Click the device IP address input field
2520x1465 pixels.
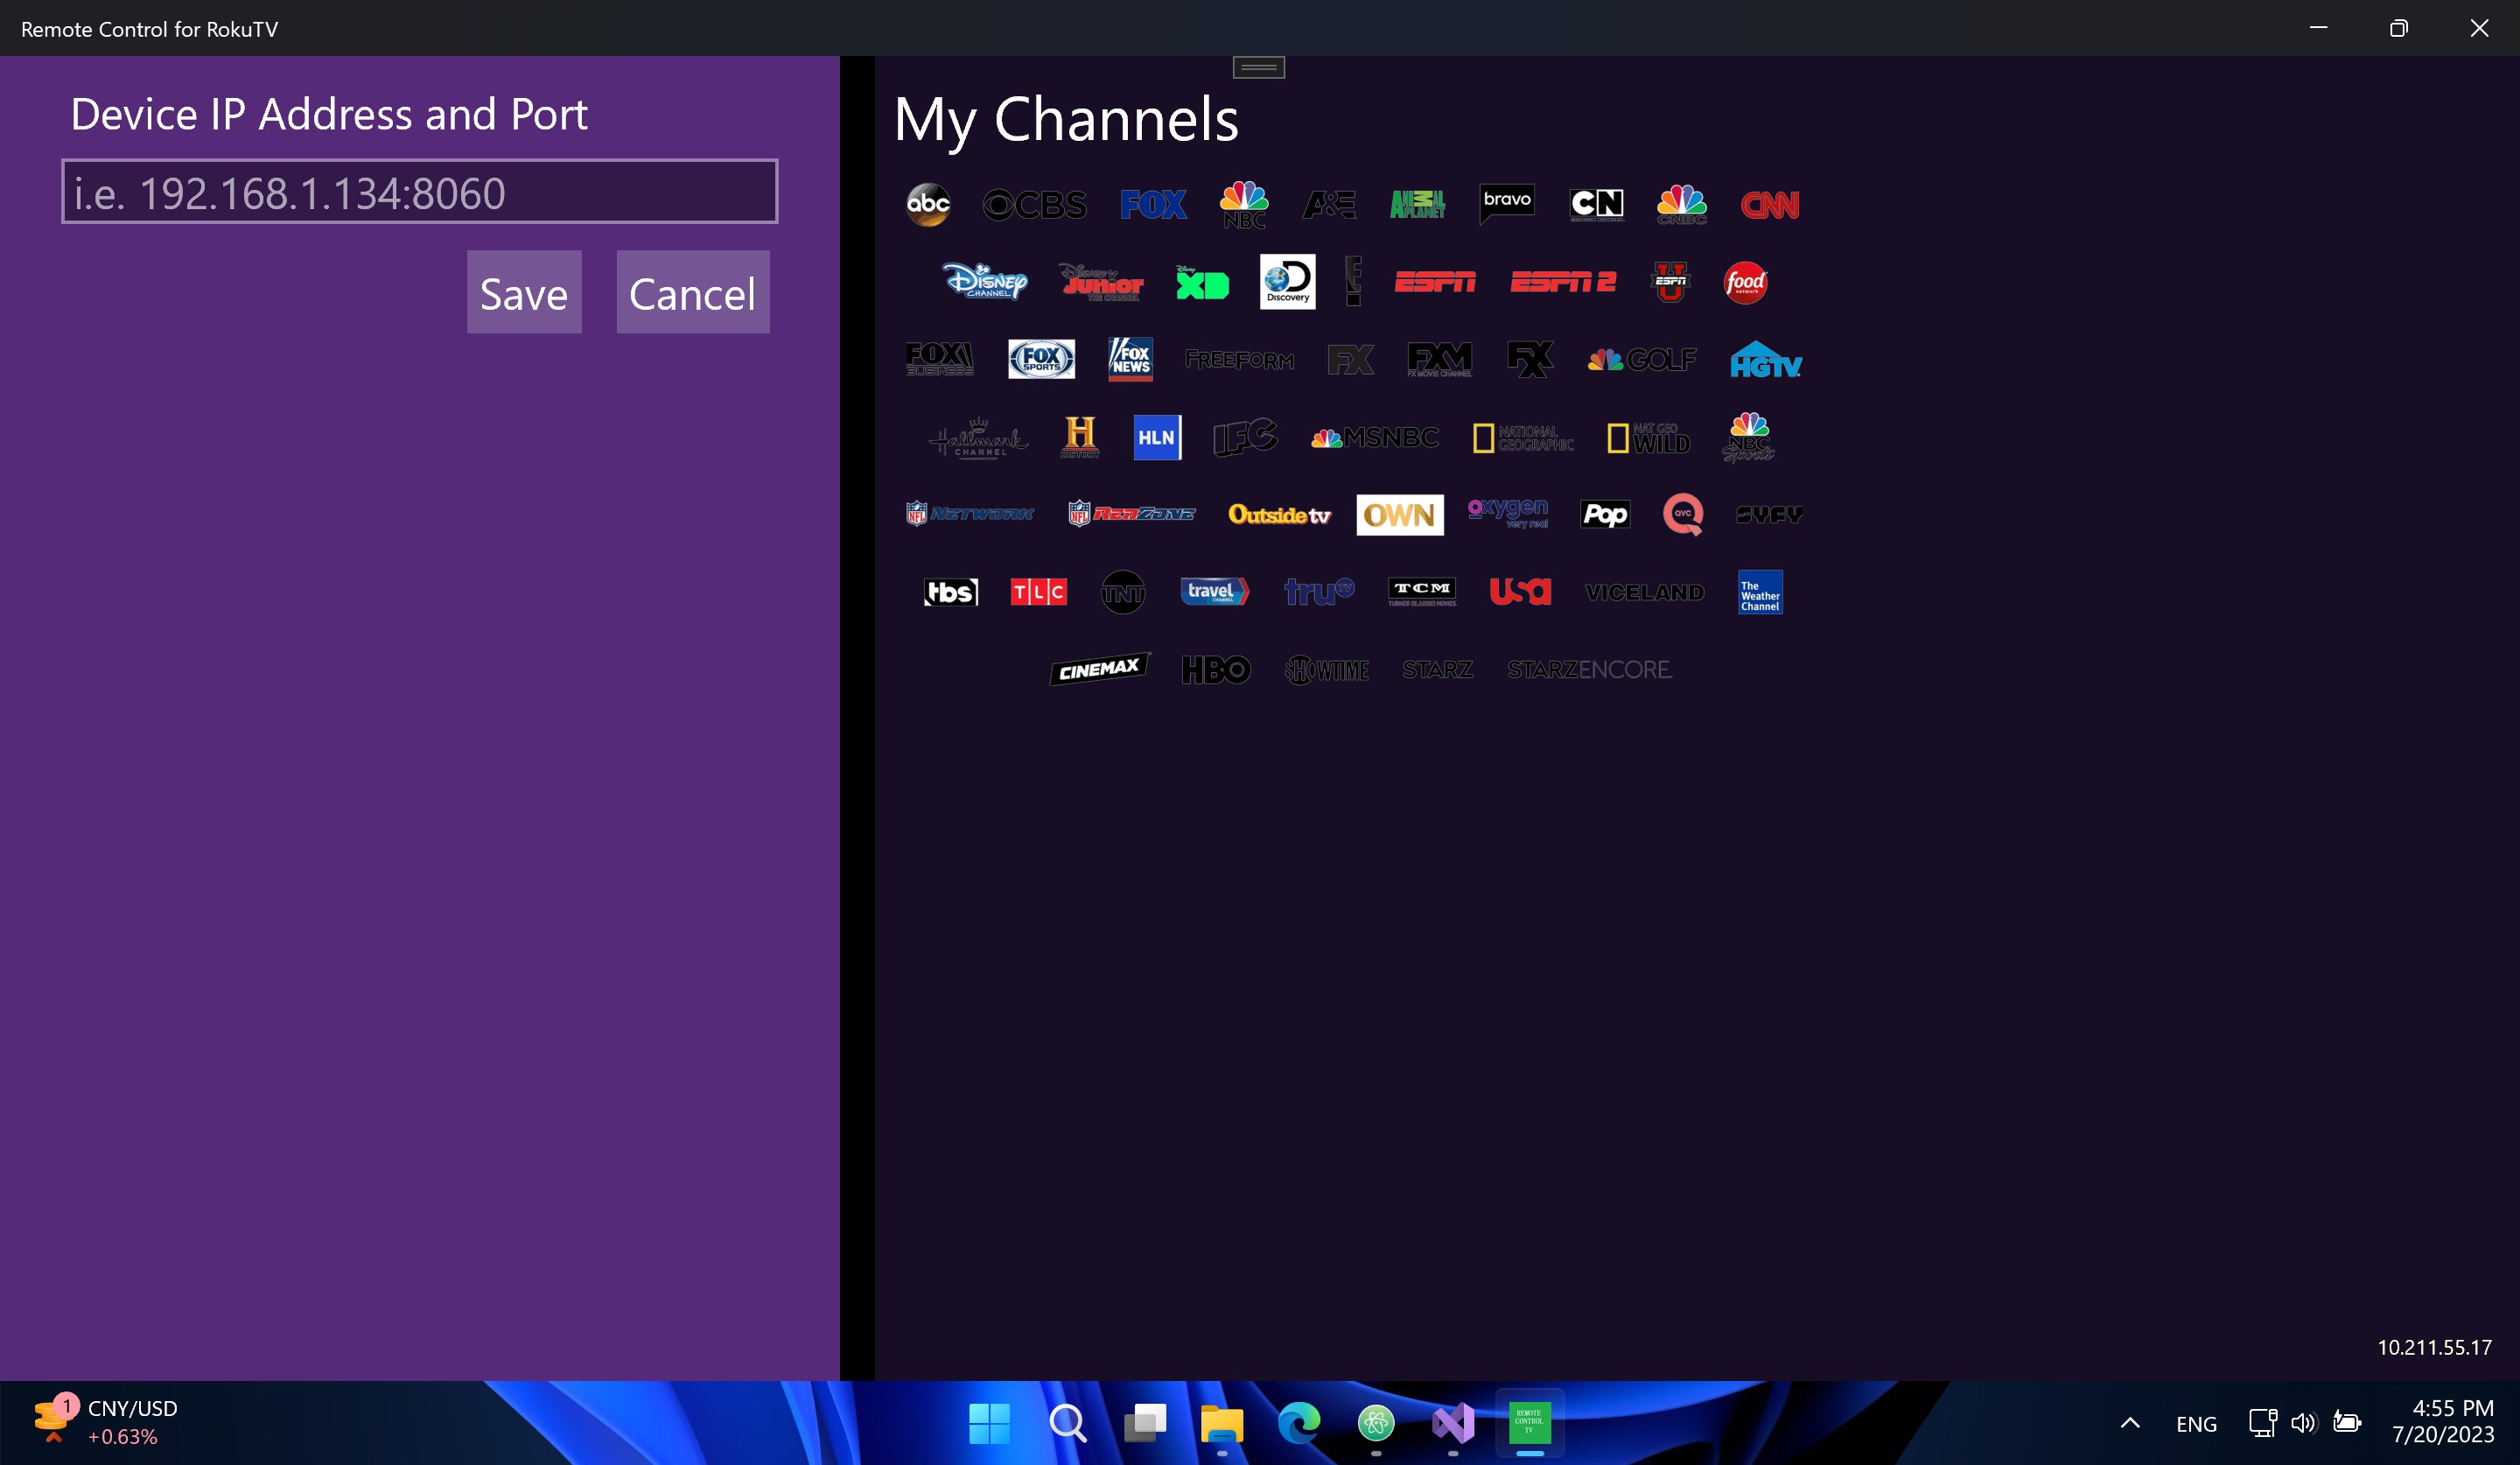(x=419, y=191)
